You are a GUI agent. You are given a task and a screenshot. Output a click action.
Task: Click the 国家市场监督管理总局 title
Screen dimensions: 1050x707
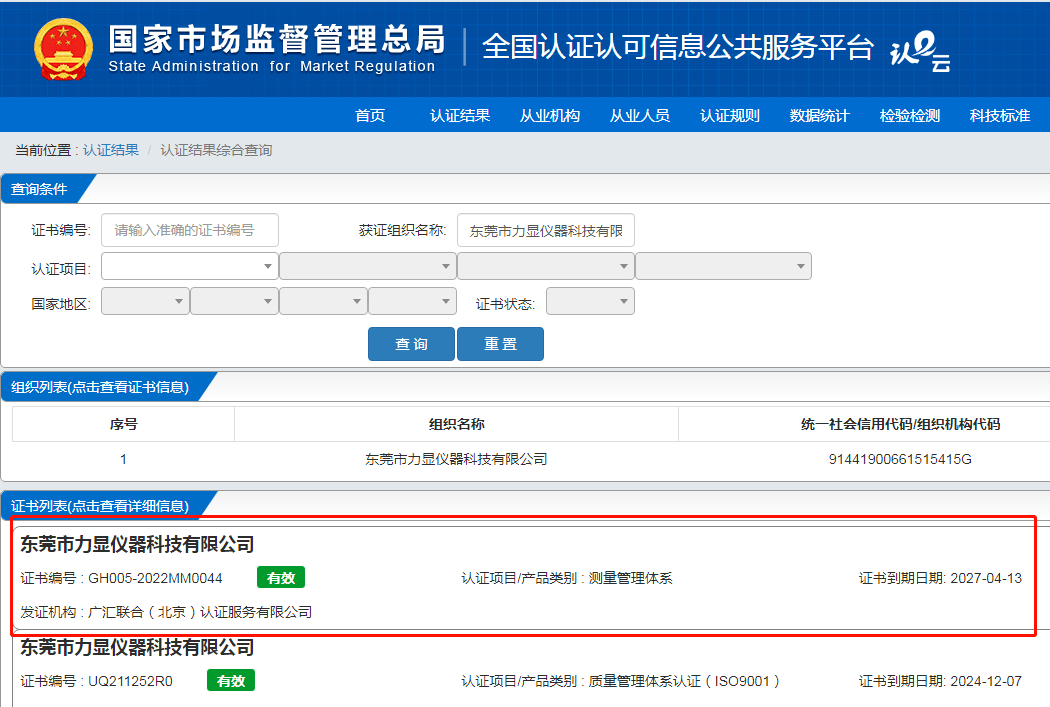click(x=277, y=40)
